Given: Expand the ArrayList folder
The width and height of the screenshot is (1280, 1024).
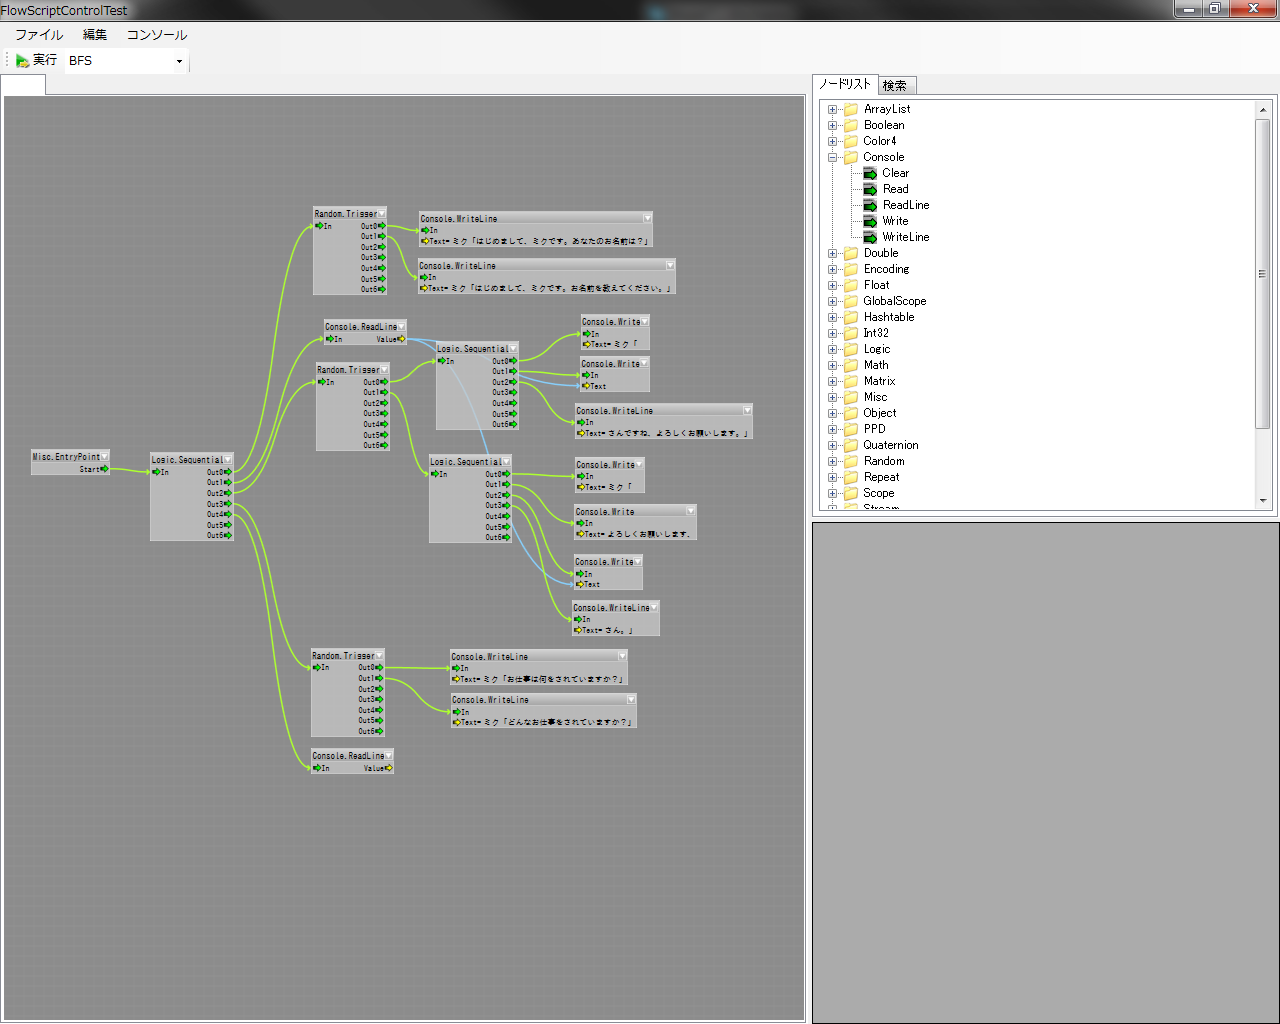Looking at the screenshot, I should [832, 109].
